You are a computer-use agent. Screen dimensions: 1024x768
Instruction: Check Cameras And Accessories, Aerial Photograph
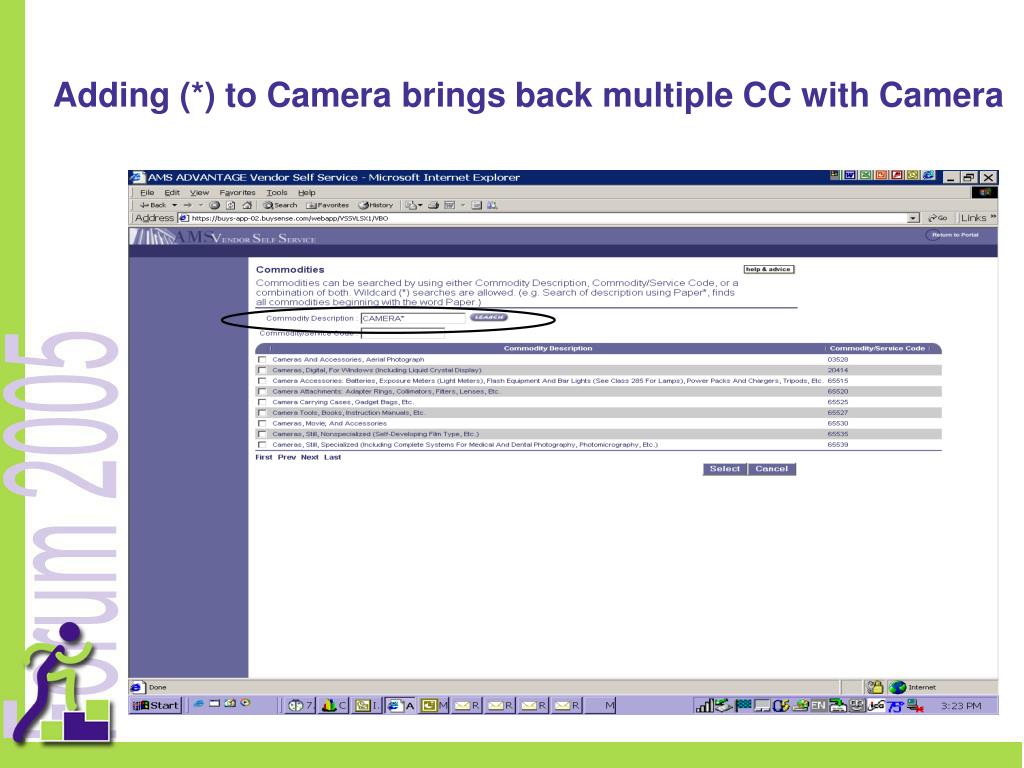pyautogui.click(x=262, y=360)
